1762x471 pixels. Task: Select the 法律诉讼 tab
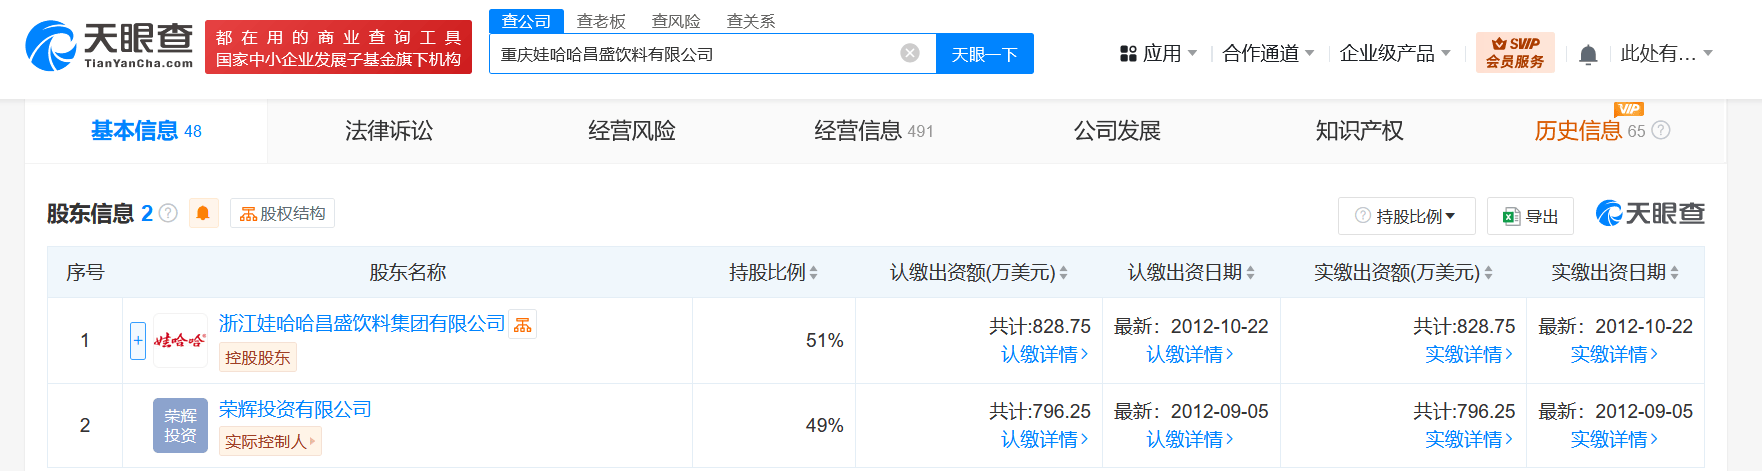(x=389, y=130)
